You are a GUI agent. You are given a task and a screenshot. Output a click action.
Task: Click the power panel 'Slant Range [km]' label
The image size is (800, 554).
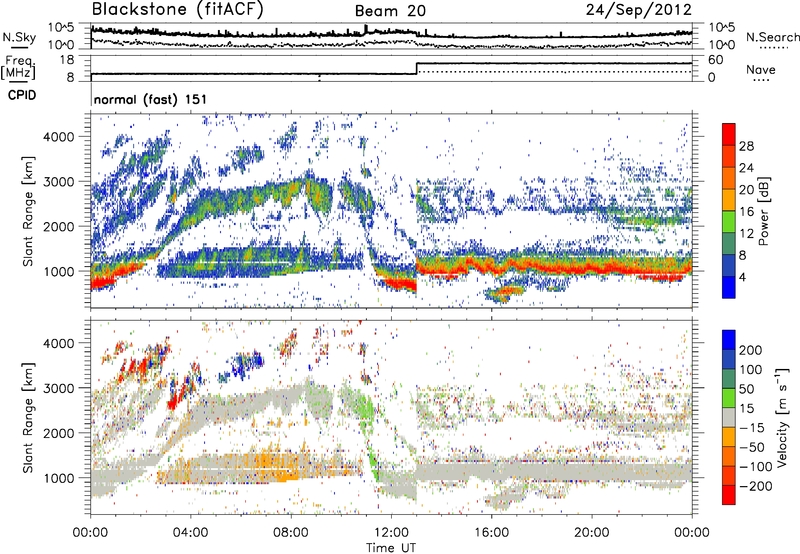pyautogui.click(x=28, y=211)
